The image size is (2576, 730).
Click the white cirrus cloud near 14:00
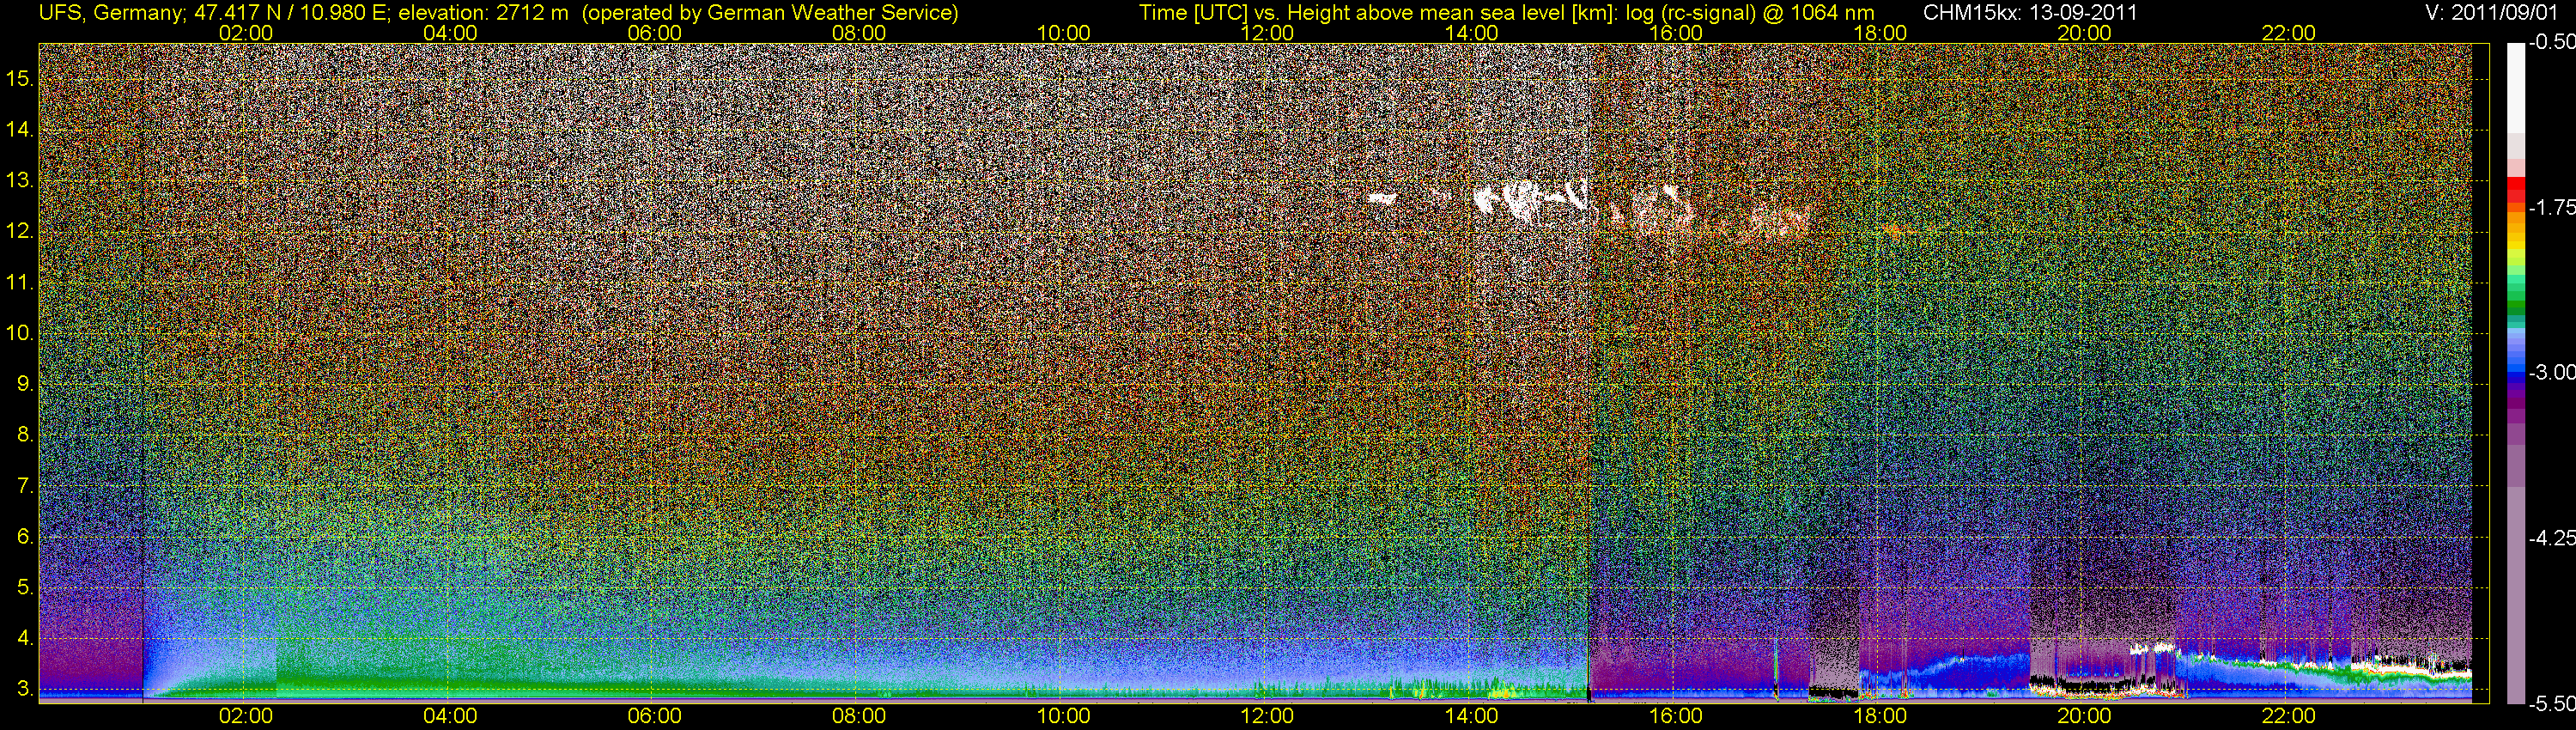click(1530, 203)
